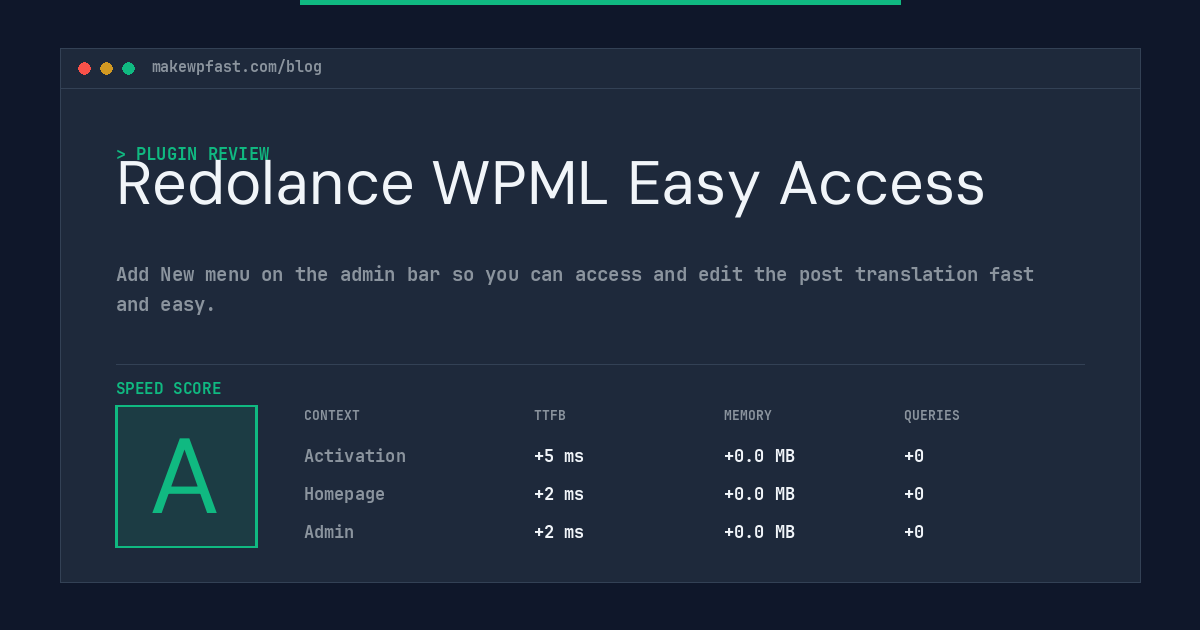Click the yellow window dot
1200x630 pixels.
pos(106,68)
